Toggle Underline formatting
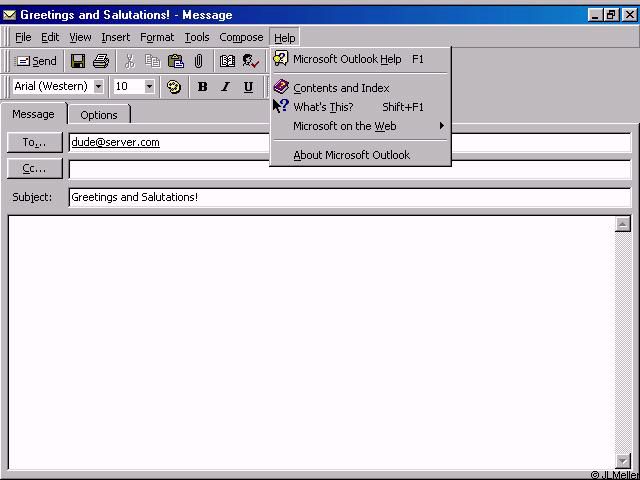The width and height of the screenshot is (640, 480). click(248, 87)
